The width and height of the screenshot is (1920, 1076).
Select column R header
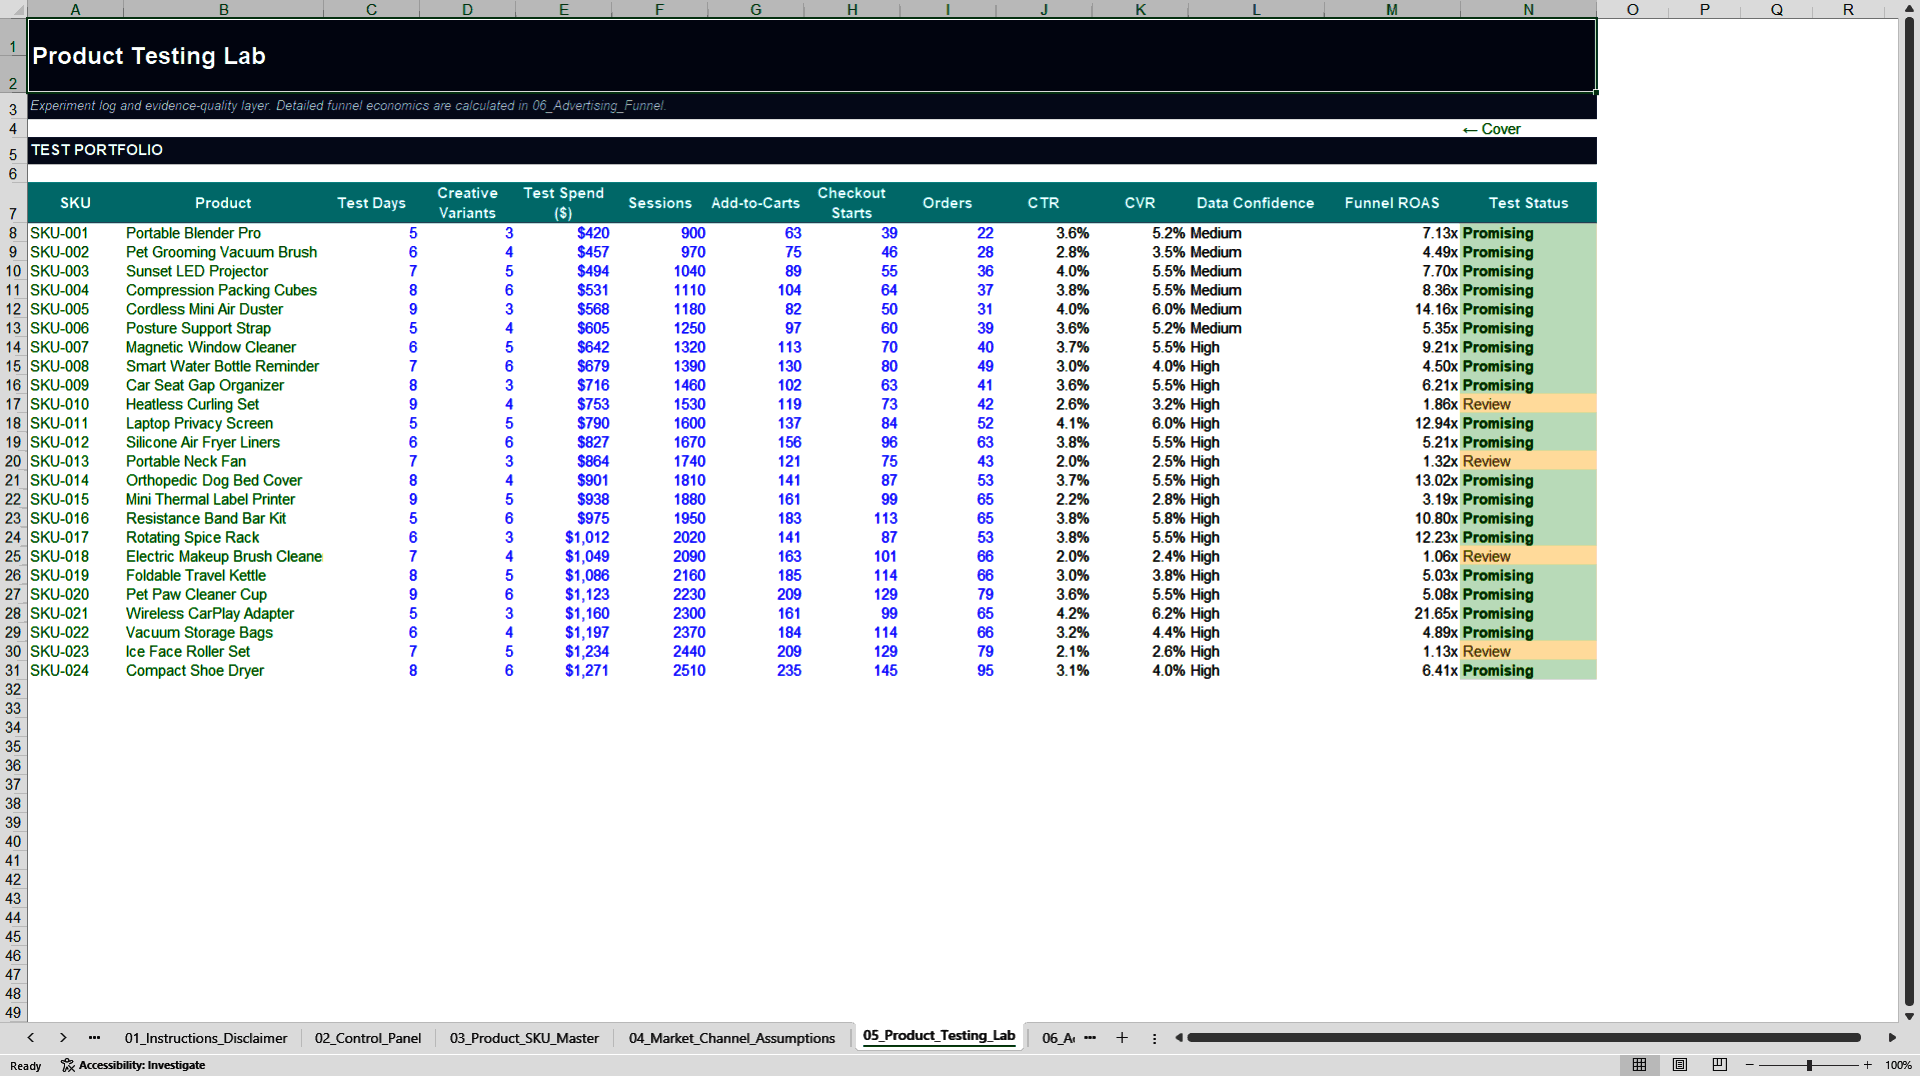tap(1848, 9)
